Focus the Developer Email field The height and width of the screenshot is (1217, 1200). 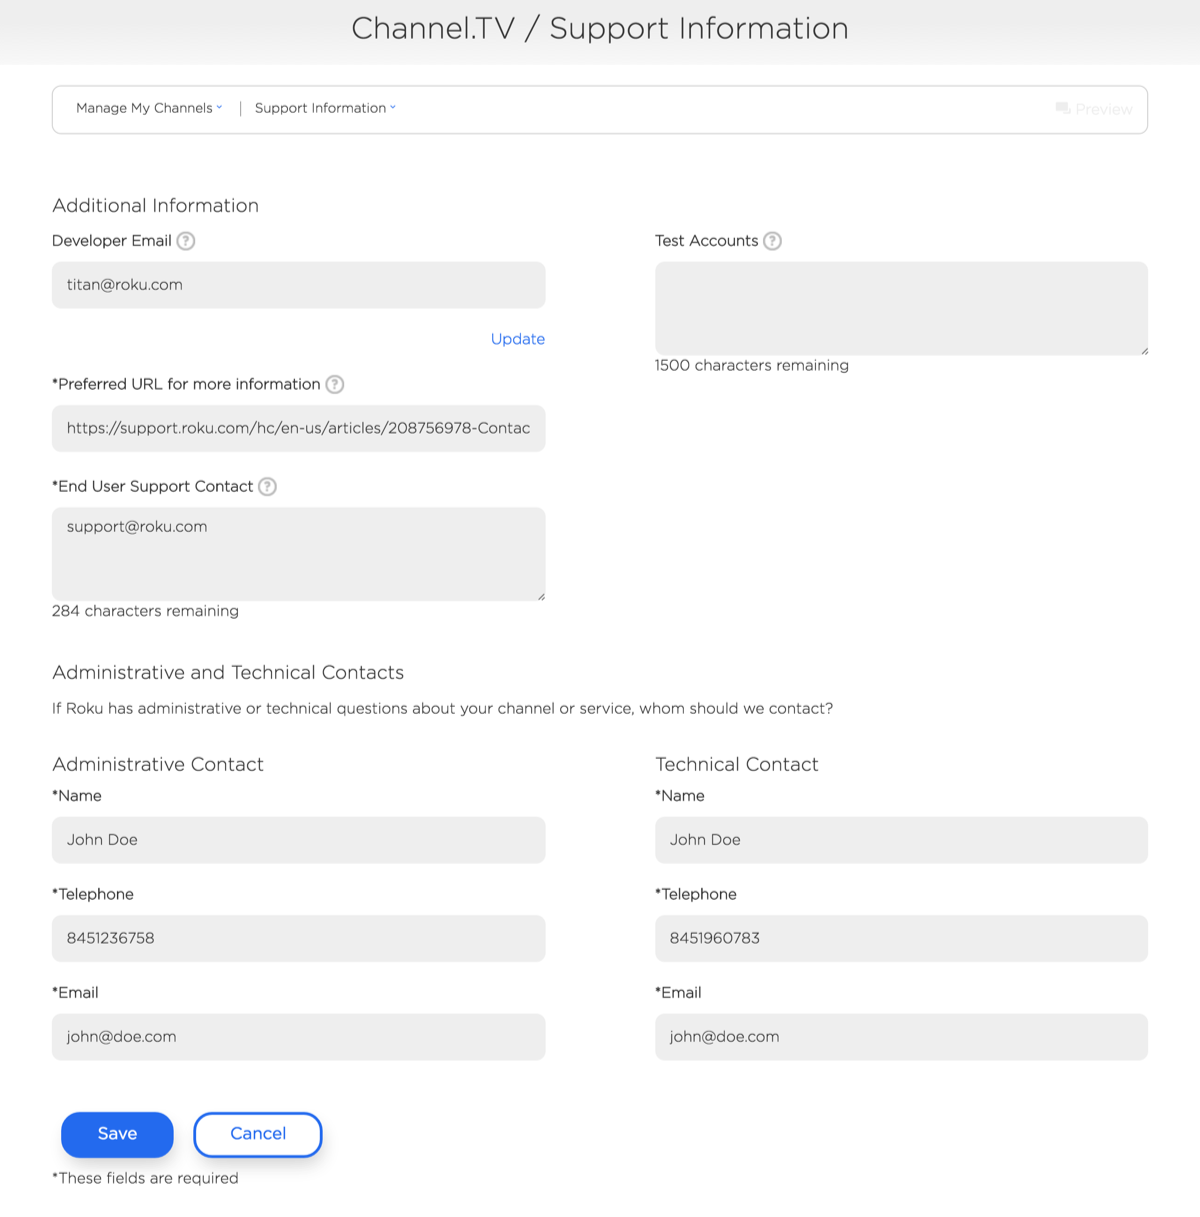[x=298, y=285]
